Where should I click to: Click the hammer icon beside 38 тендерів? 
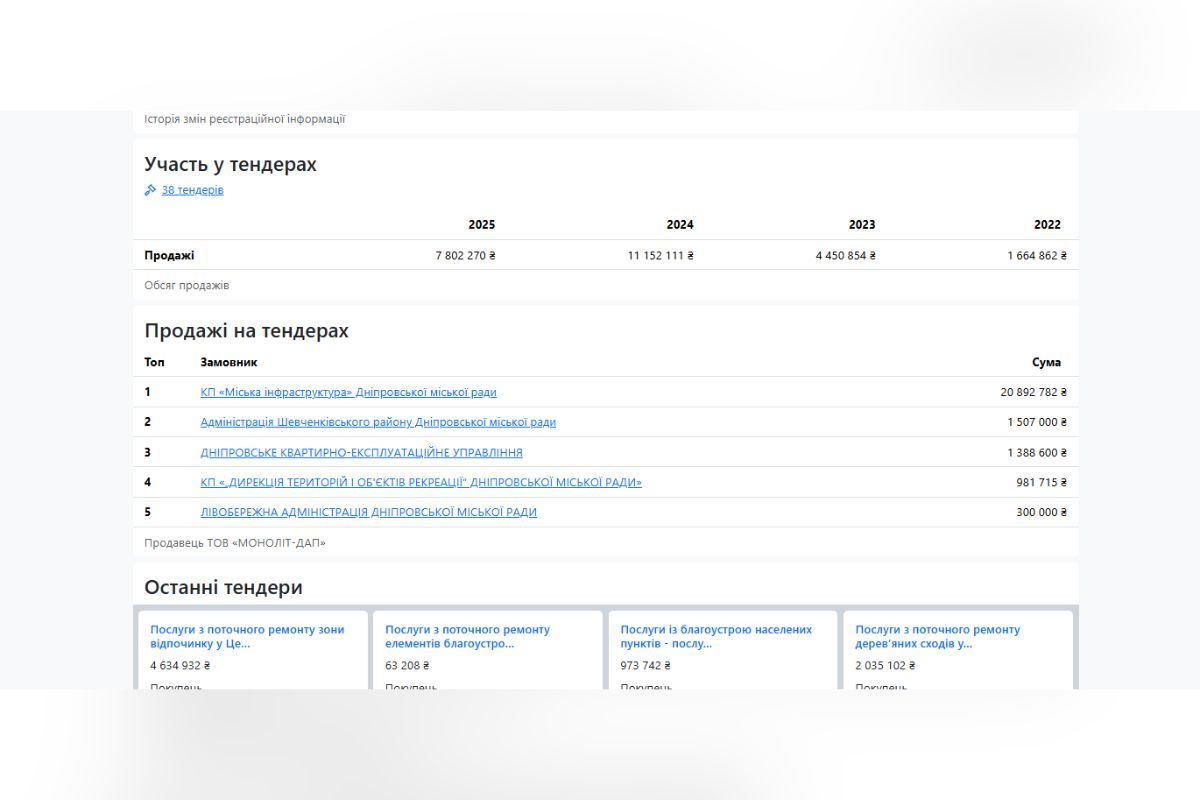click(x=150, y=190)
